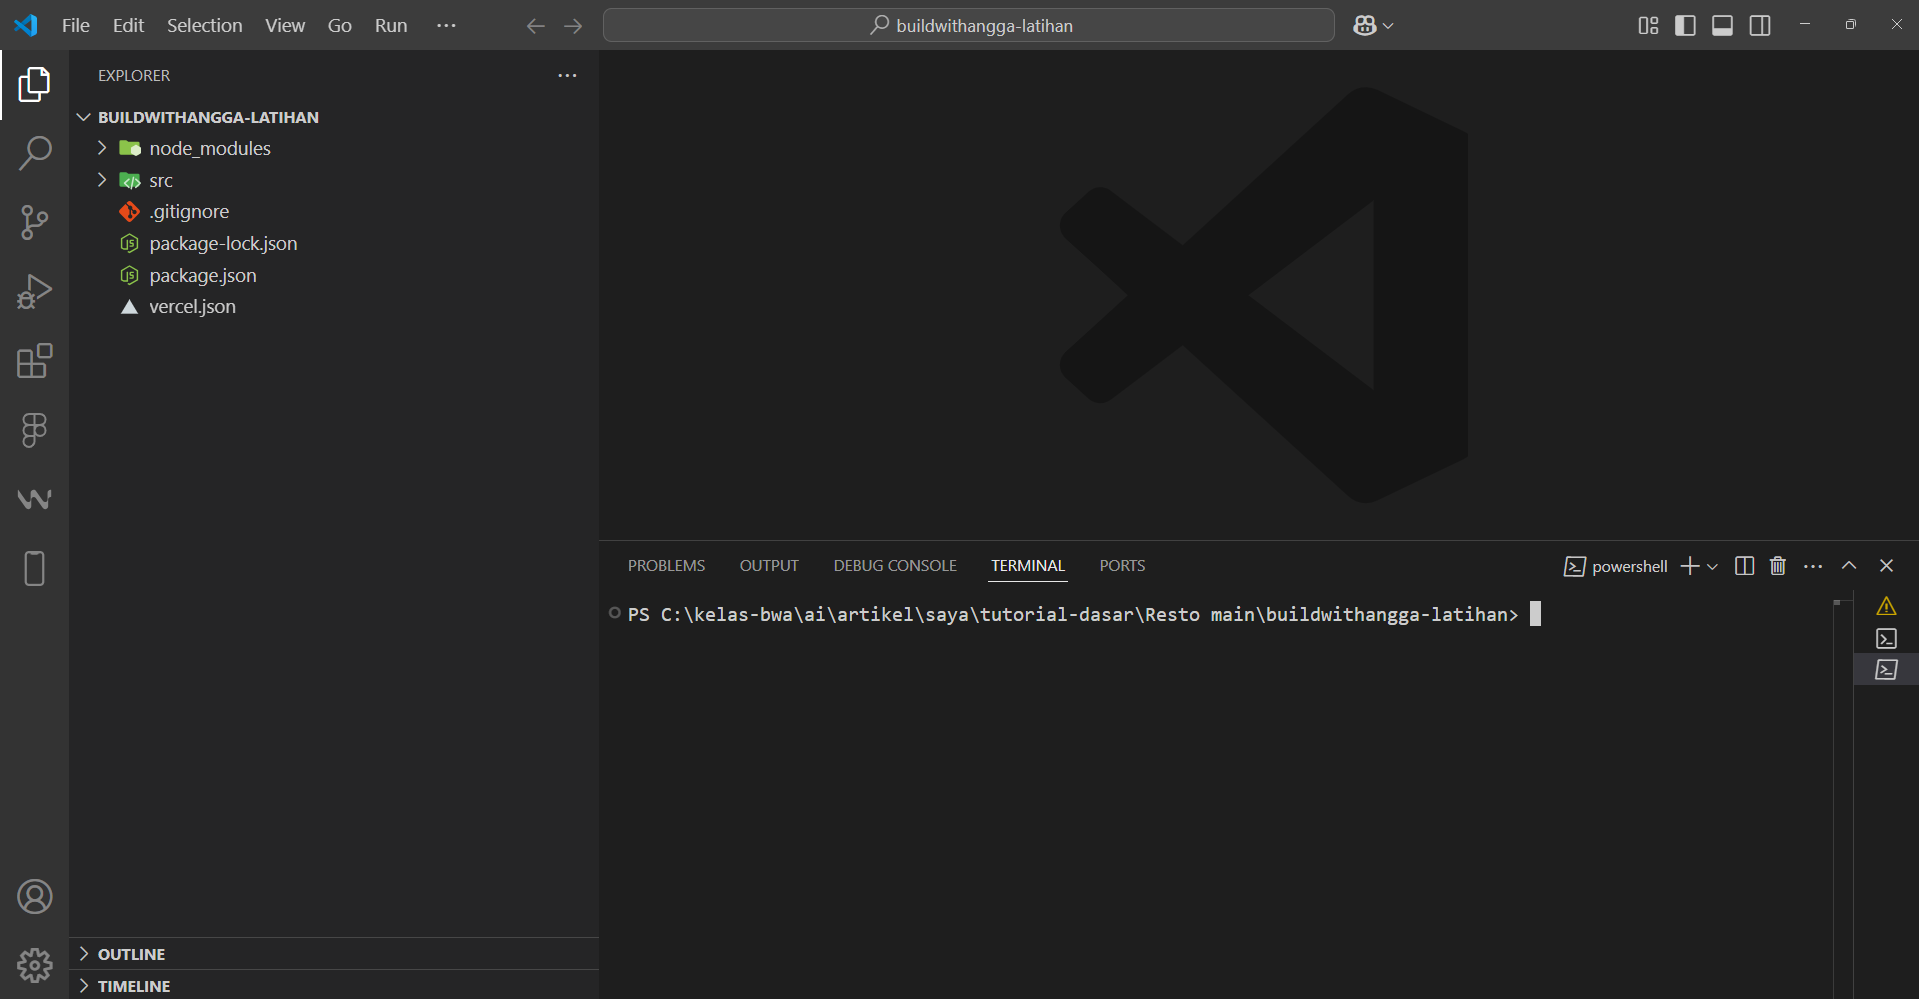Go forward using the right arrow
1919x999 pixels.
coord(573,26)
